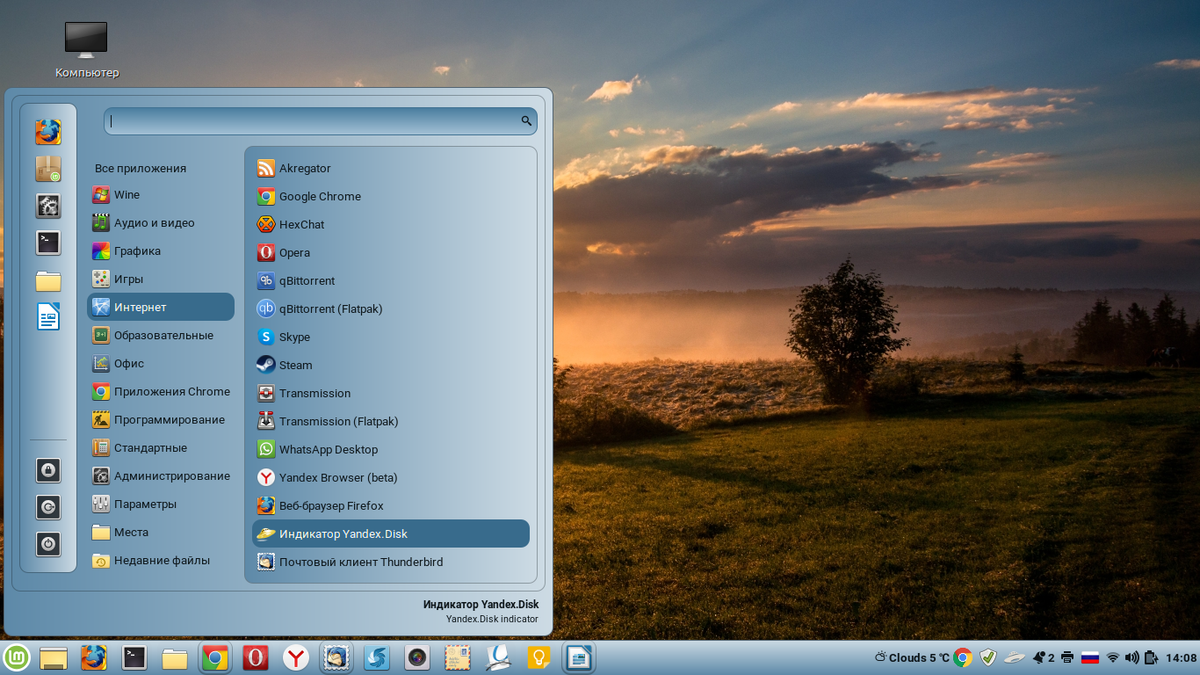Select the Приложения Chrome category

pyautogui.click(x=160, y=391)
